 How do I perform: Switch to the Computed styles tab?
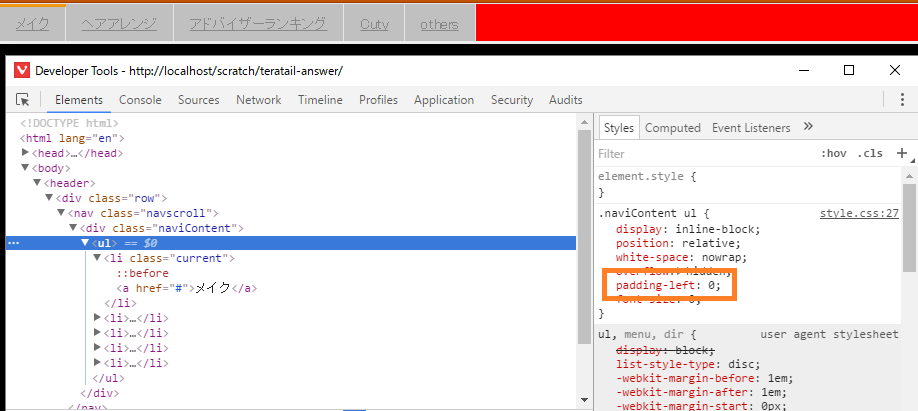672,128
